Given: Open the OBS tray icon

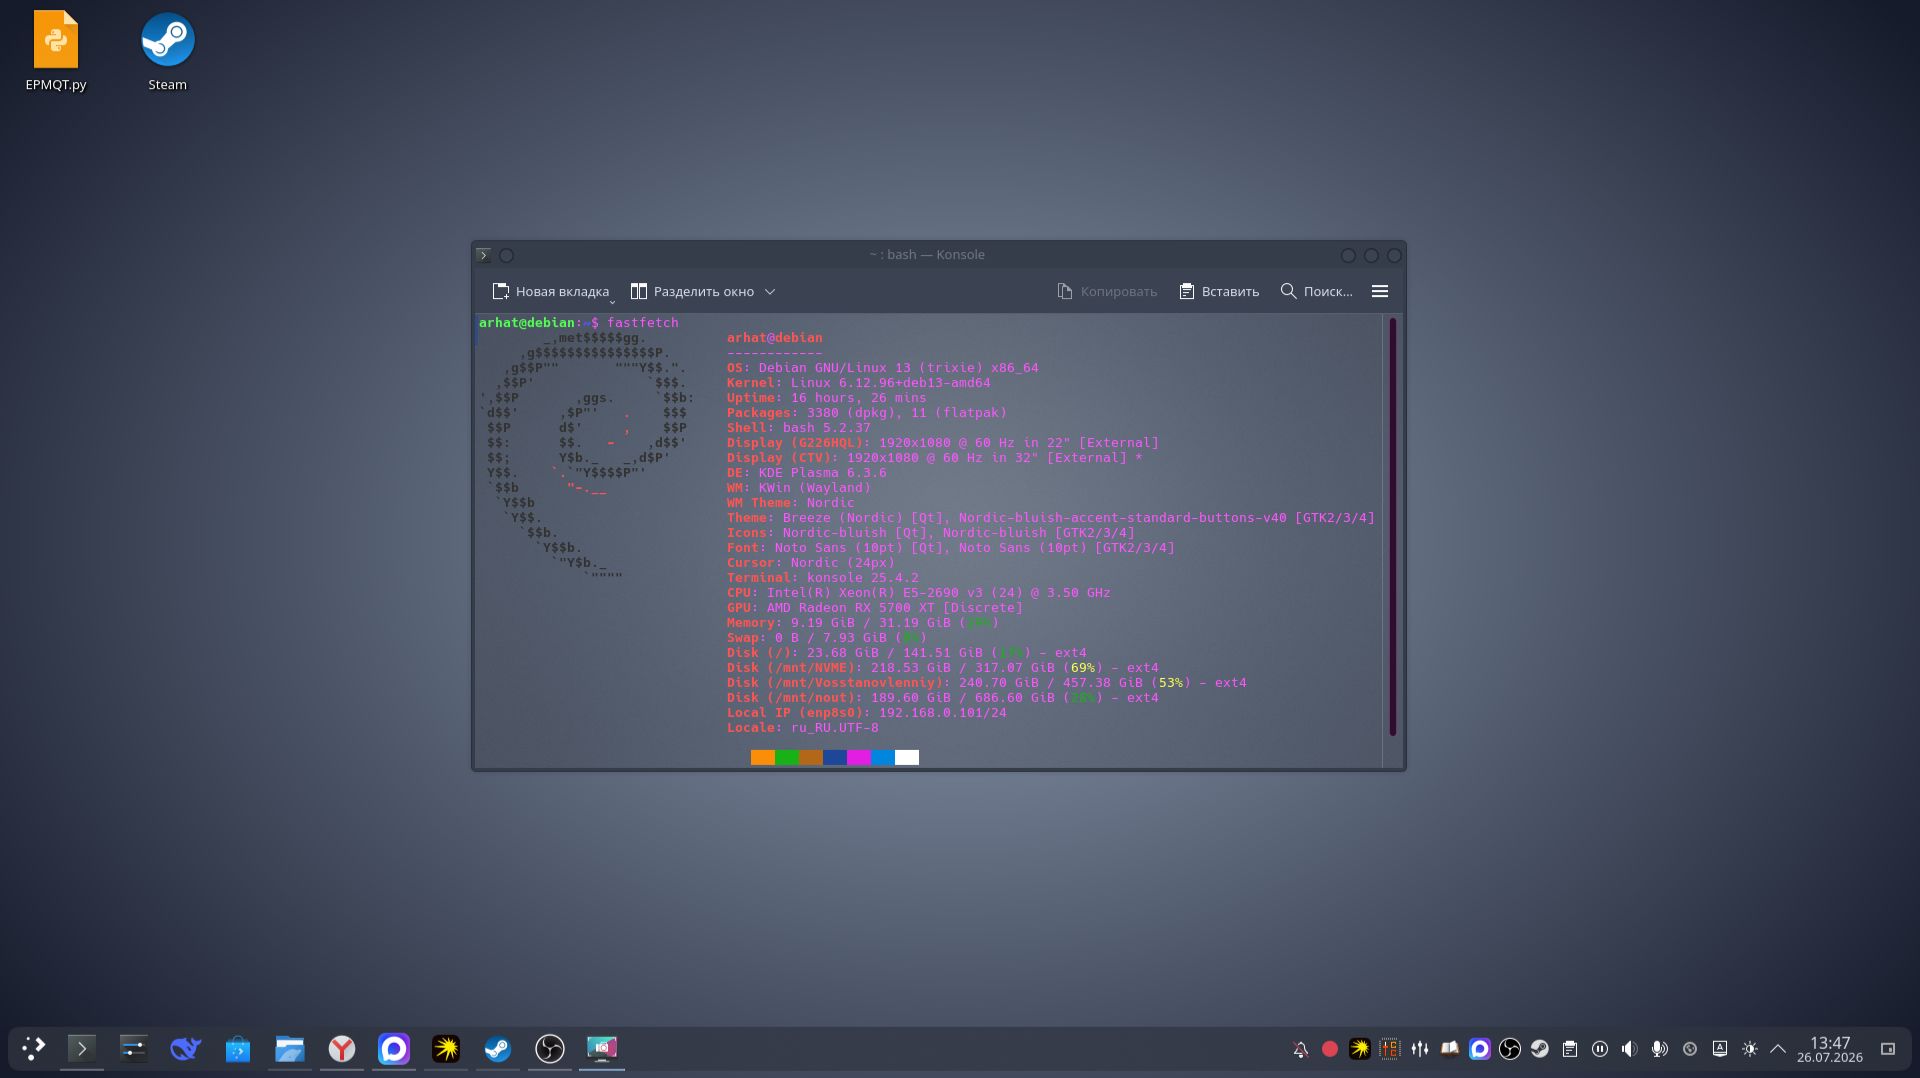Looking at the screenshot, I should tap(1510, 1049).
